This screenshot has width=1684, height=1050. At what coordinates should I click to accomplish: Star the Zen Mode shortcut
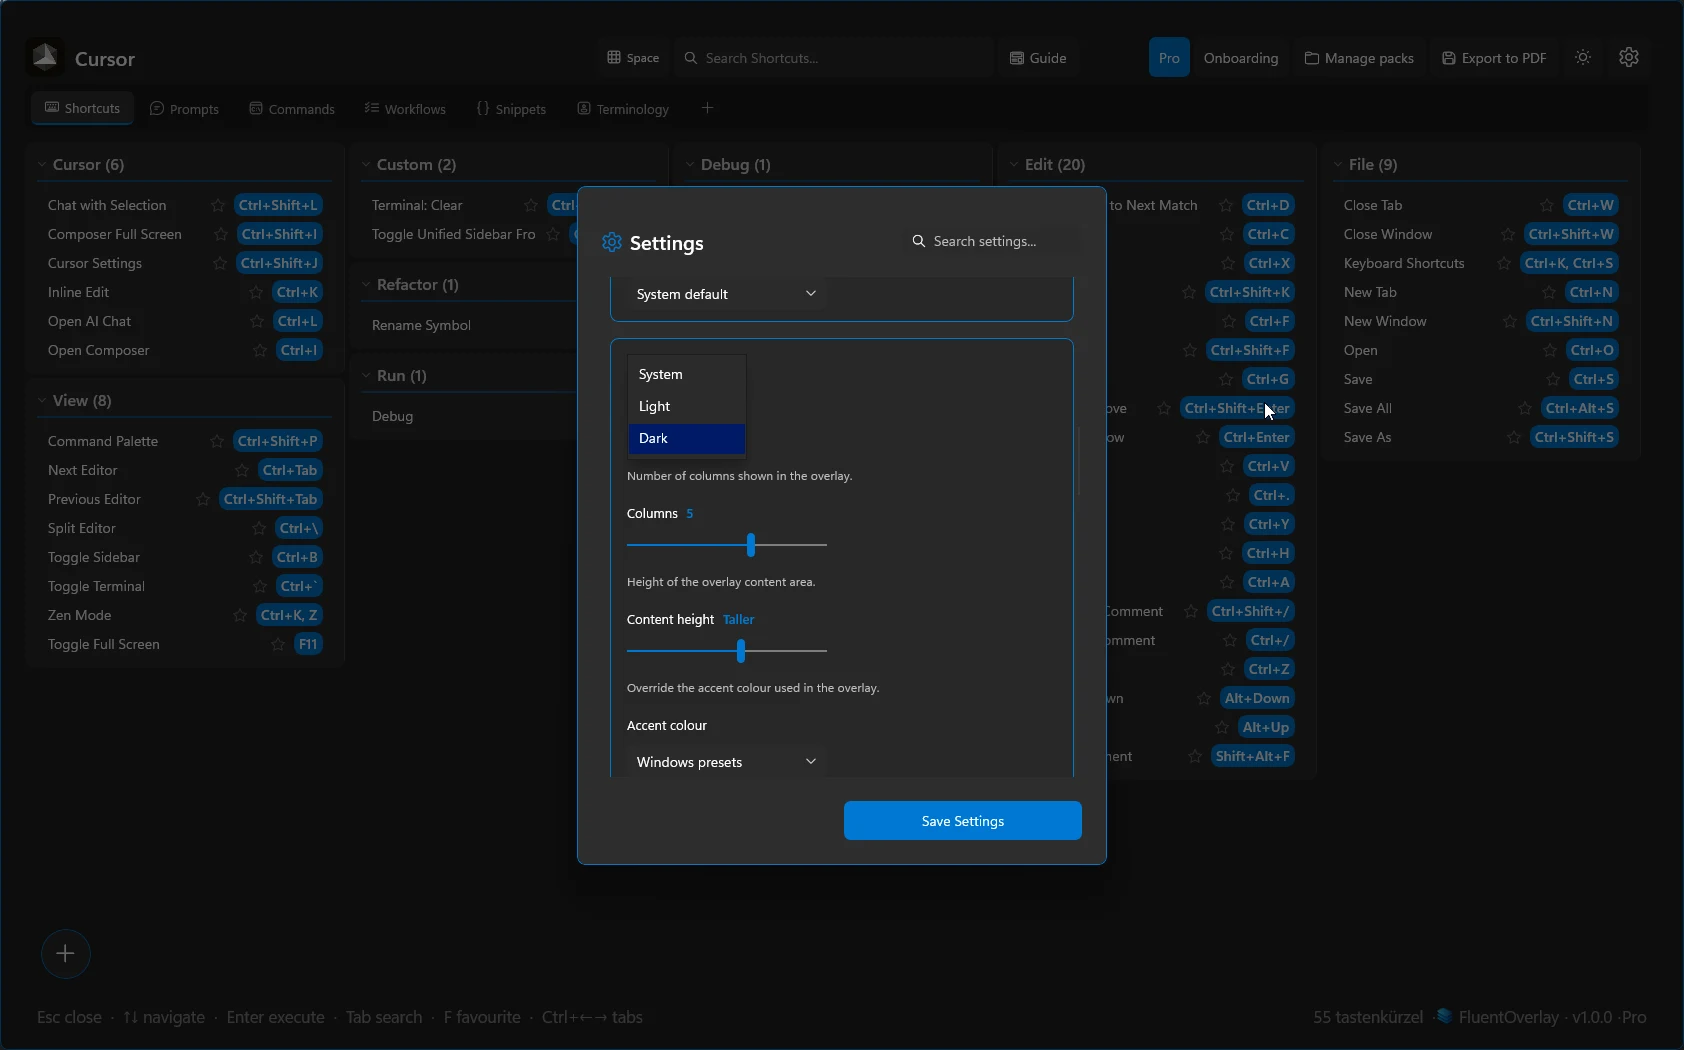tap(240, 615)
